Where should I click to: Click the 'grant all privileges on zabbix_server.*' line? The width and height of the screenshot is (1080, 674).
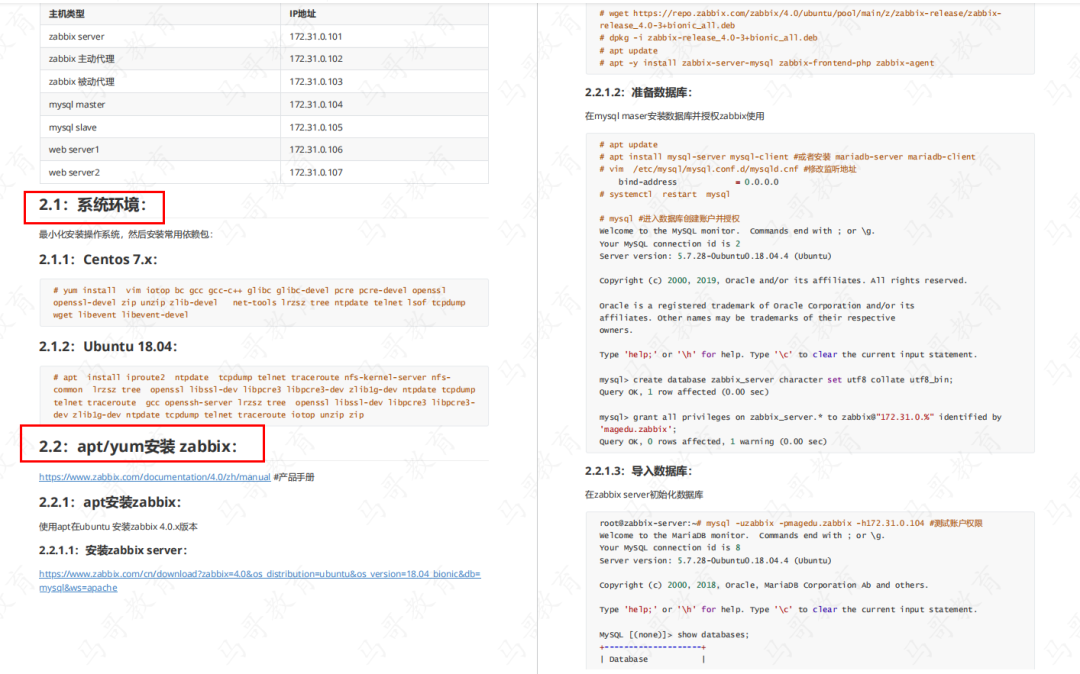click(800, 417)
